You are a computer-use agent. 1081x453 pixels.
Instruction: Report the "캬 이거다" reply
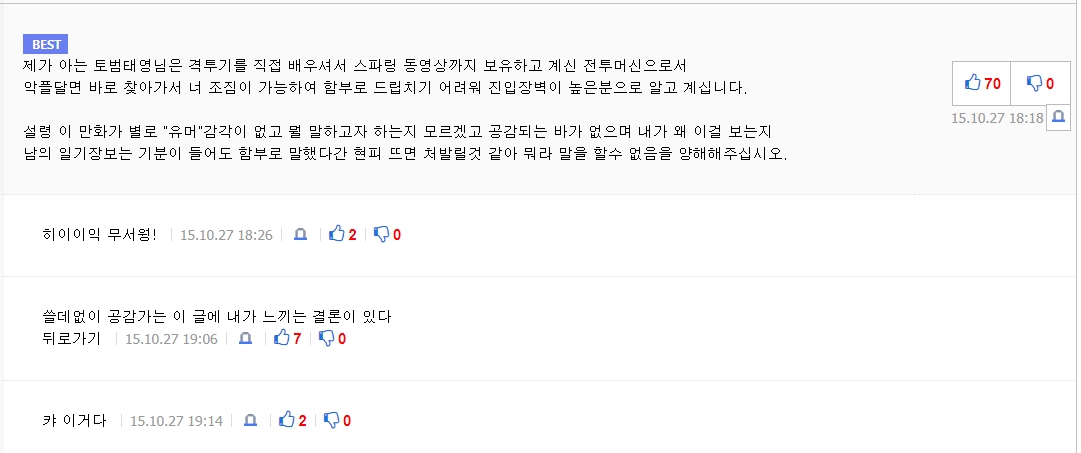(249, 420)
